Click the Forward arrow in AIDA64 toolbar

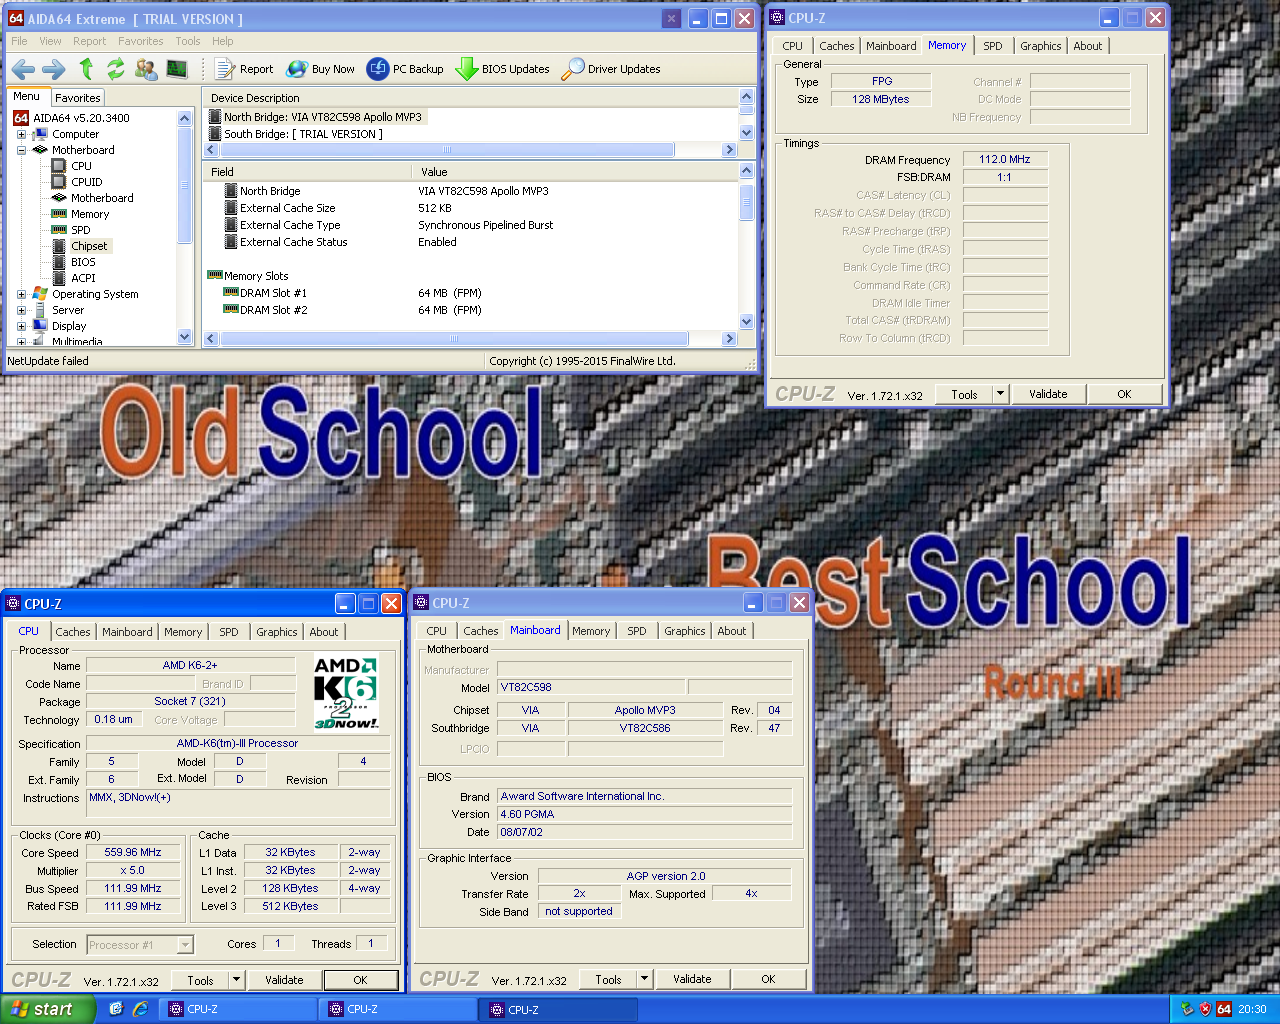(x=54, y=69)
